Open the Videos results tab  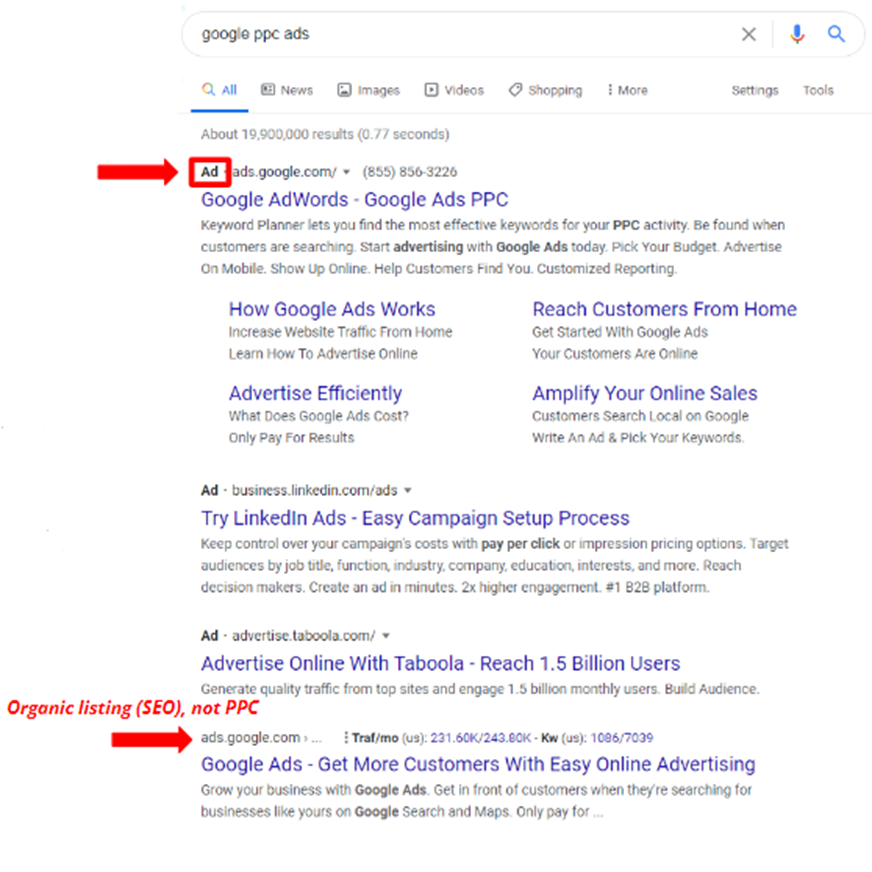454,90
